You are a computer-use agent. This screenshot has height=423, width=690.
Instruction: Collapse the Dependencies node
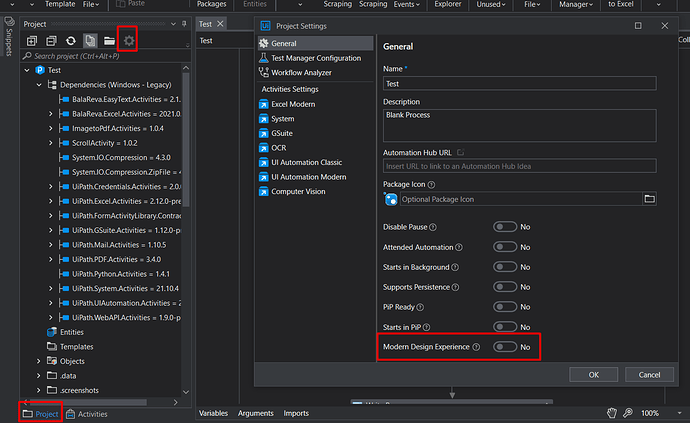point(39,85)
